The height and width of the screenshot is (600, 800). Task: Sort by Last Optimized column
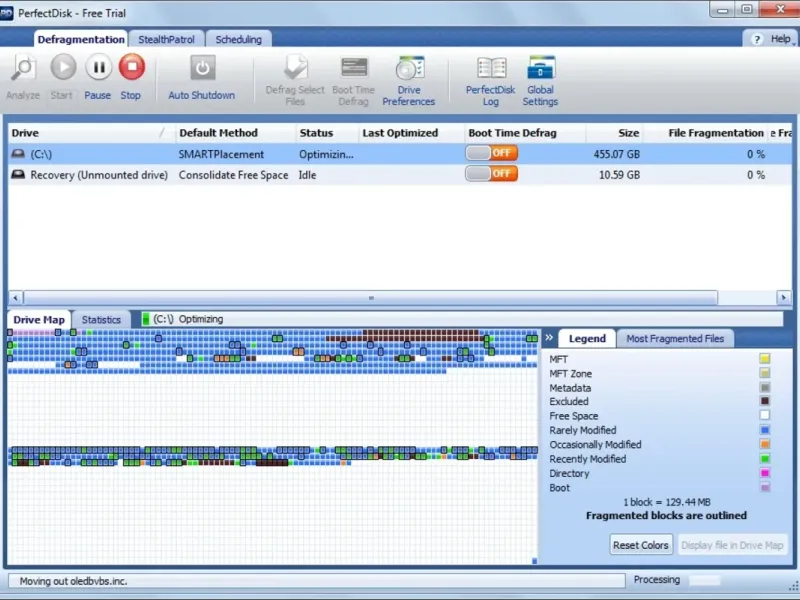click(411, 133)
